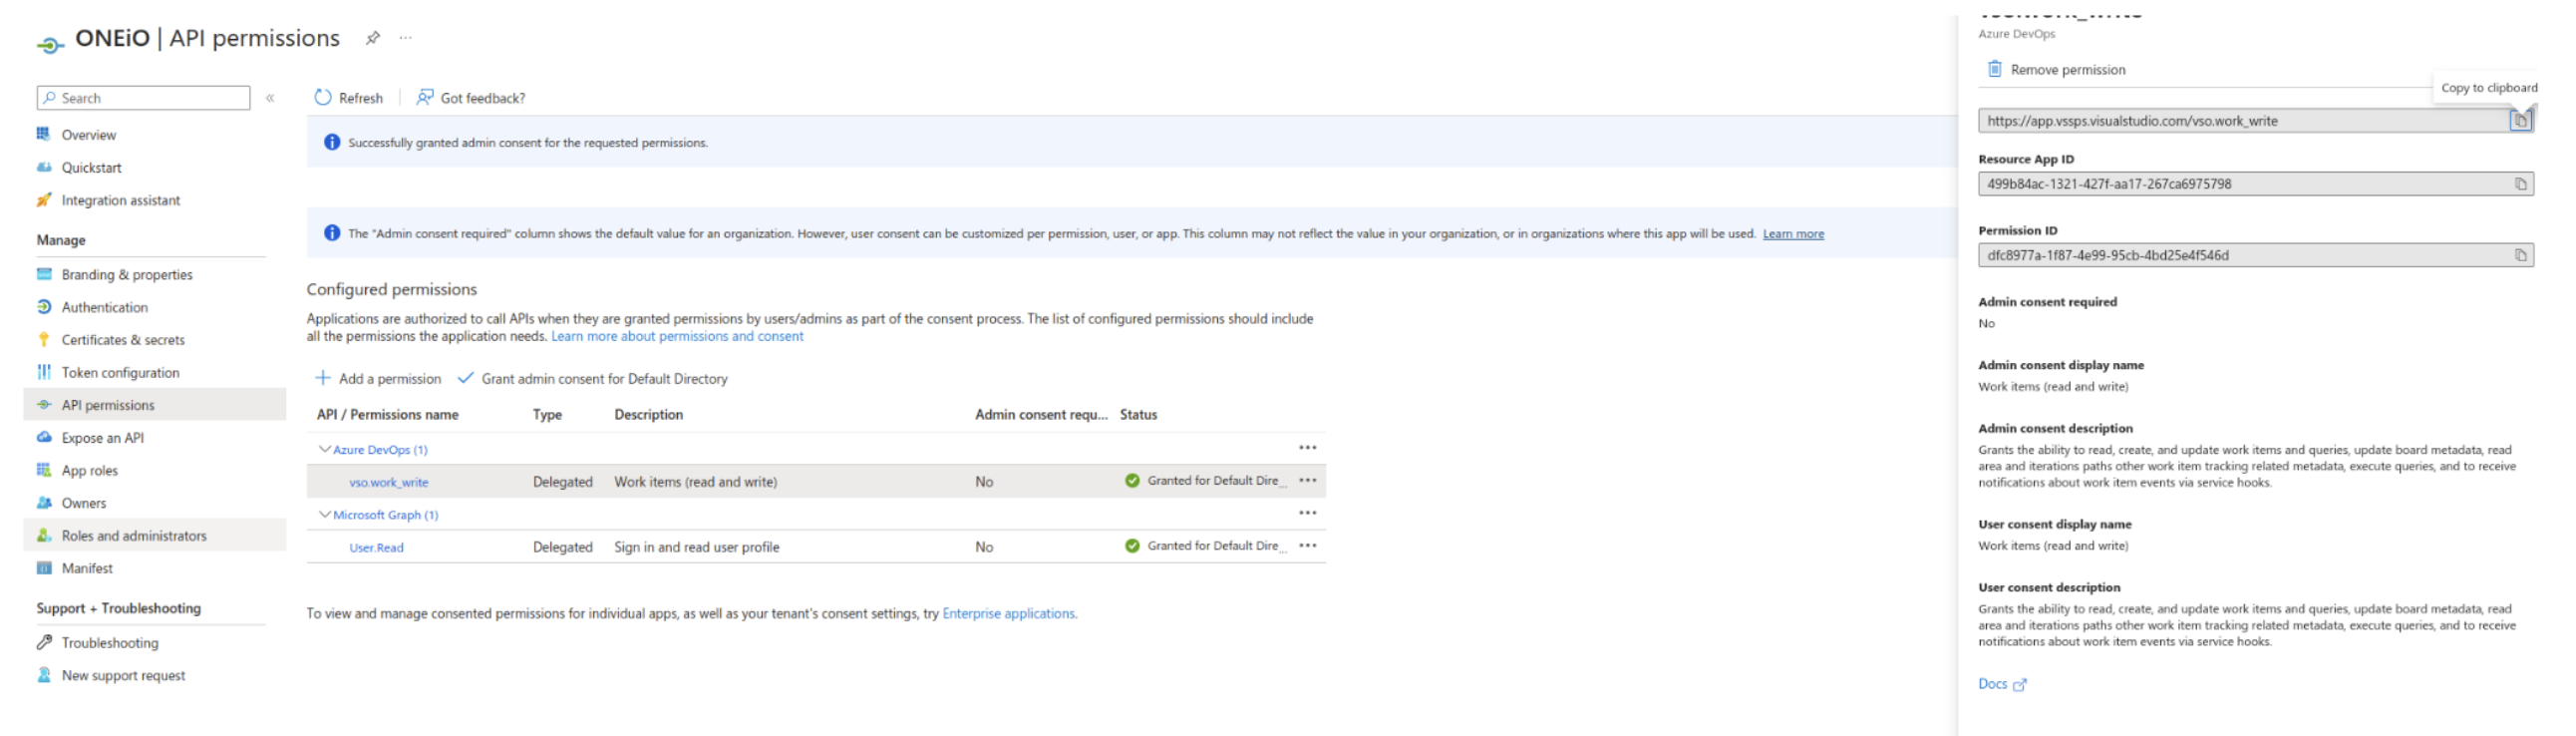Image resolution: width=2576 pixels, height=736 pixels.
Task: Click the trash icon for Remove permission
Action: click(x=1994, y=69)
